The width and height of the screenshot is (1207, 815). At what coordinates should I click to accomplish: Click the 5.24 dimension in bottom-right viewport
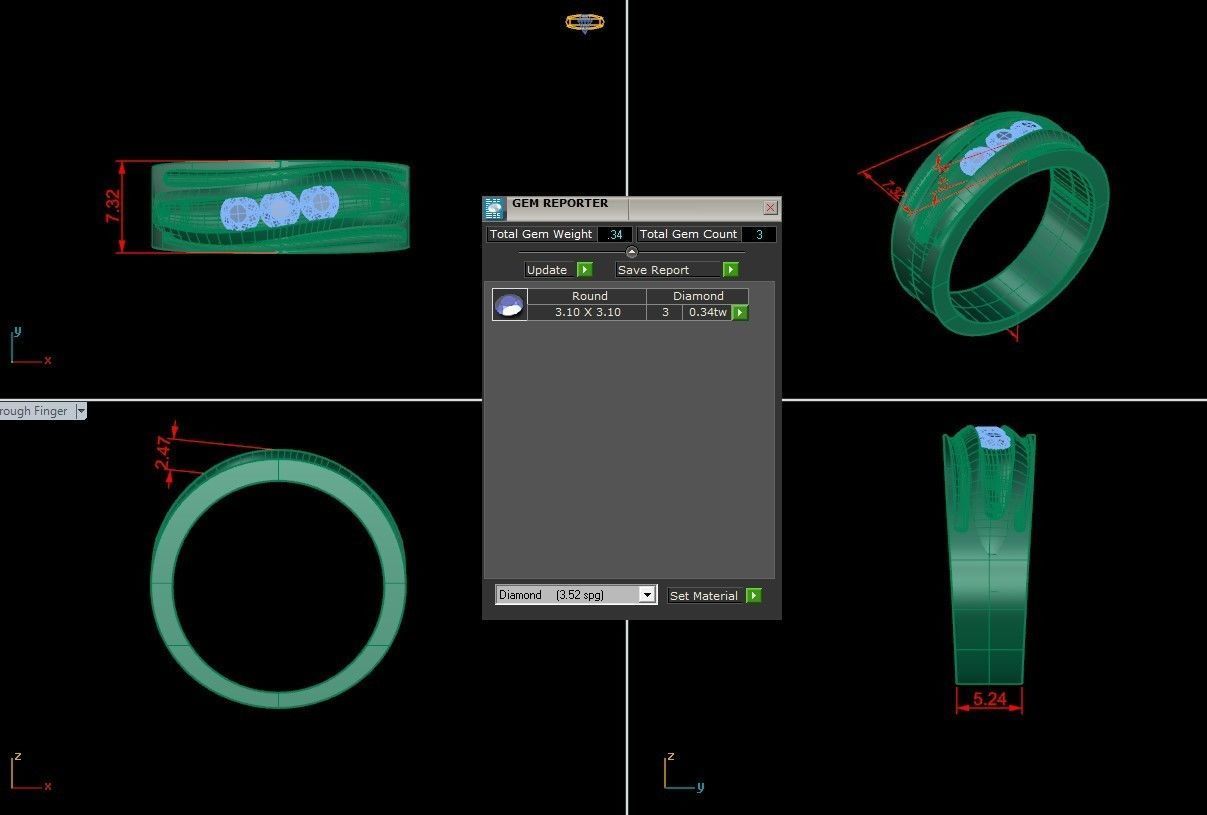pos(990,699)
